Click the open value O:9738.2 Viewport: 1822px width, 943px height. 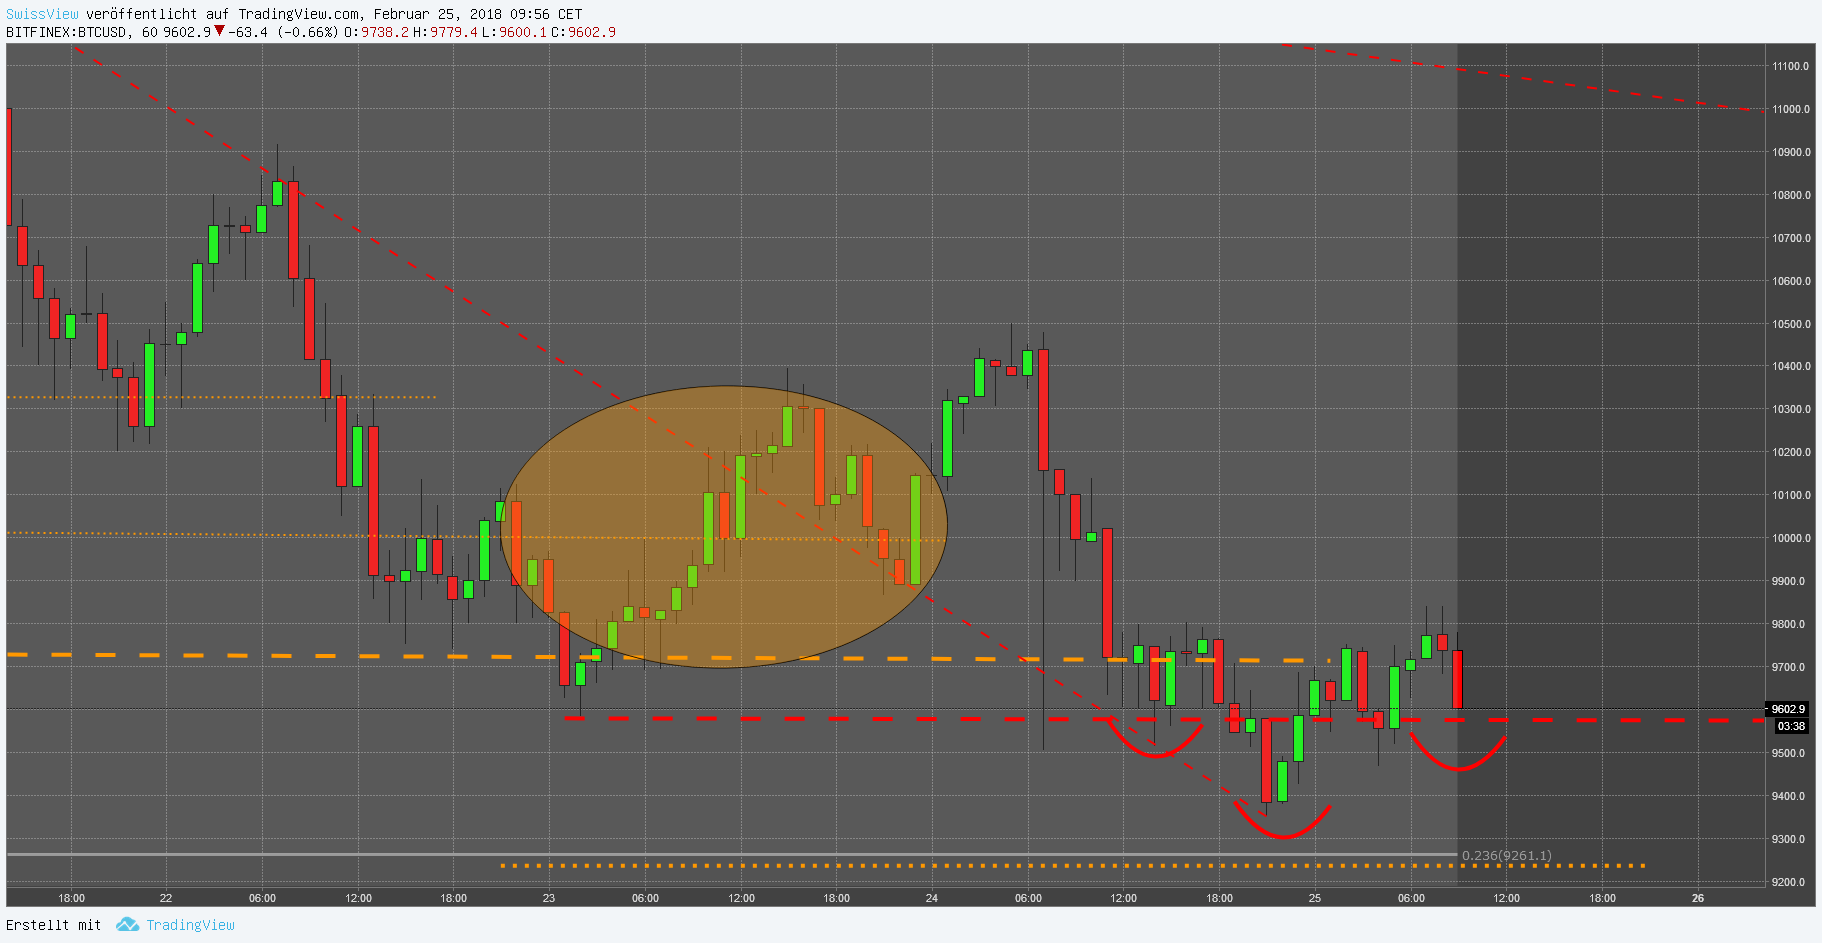[x=376, y=32]
